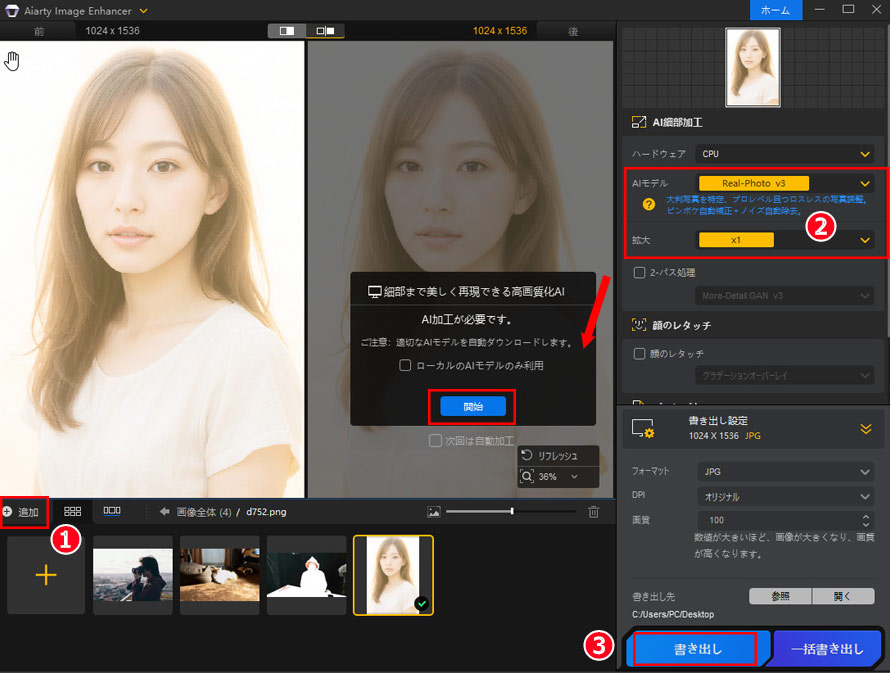890x673 pixels.
Task: Switch to split compare view mode
Action: pos(325,31)
